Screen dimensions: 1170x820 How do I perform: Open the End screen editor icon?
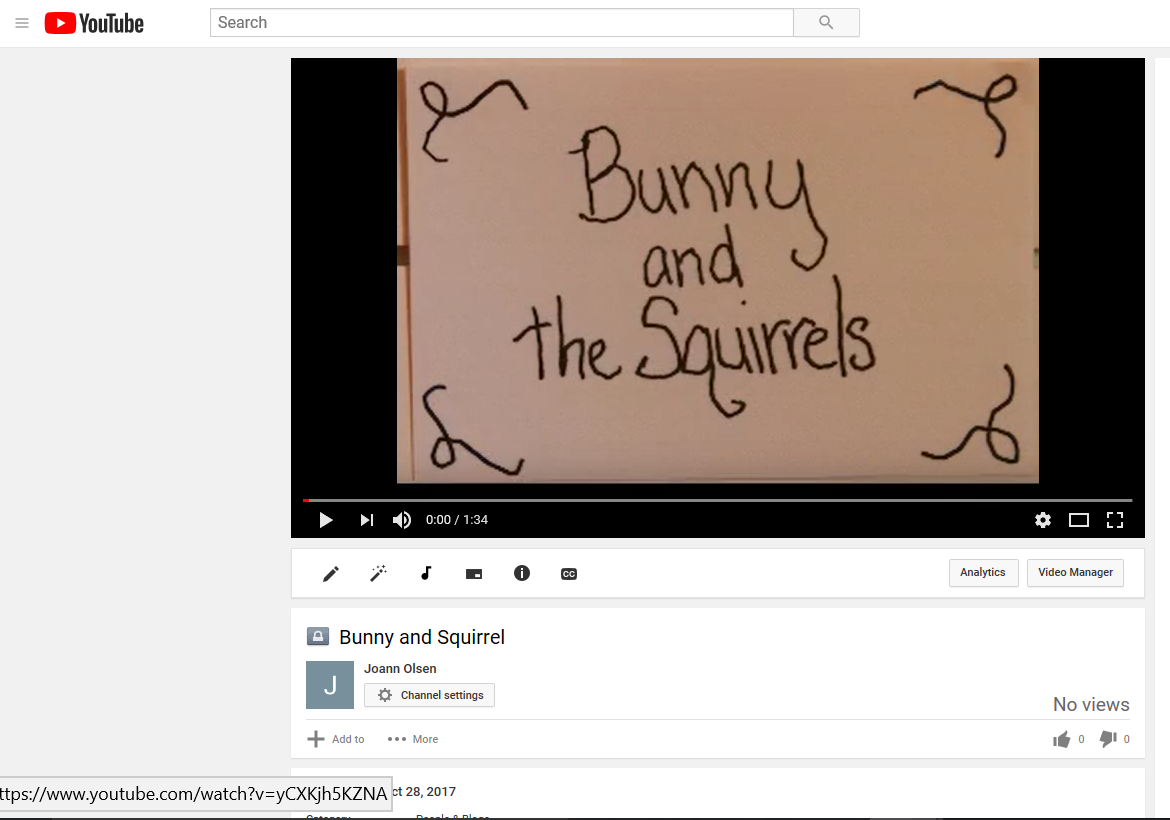tap(473, 573)
